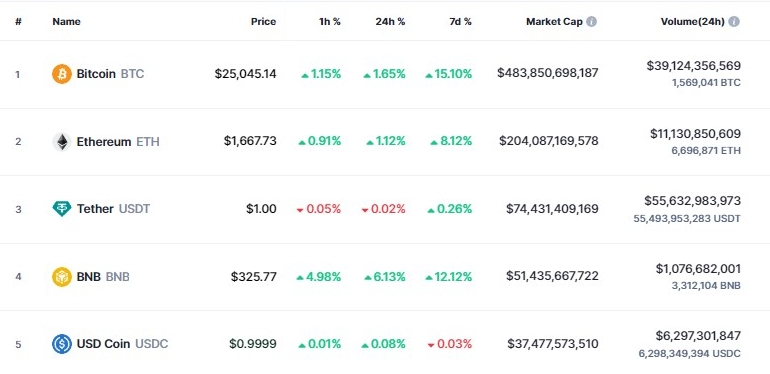The width and height of the screenshot is (770, 374).
Task: Click BNB's market cap $51,435,667,722
Action: (552, 276)
